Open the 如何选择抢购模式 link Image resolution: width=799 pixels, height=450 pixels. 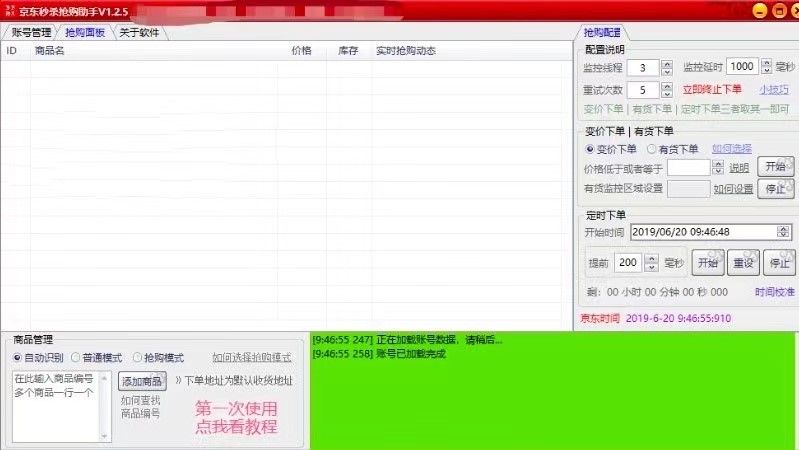[x=252, y=358]
